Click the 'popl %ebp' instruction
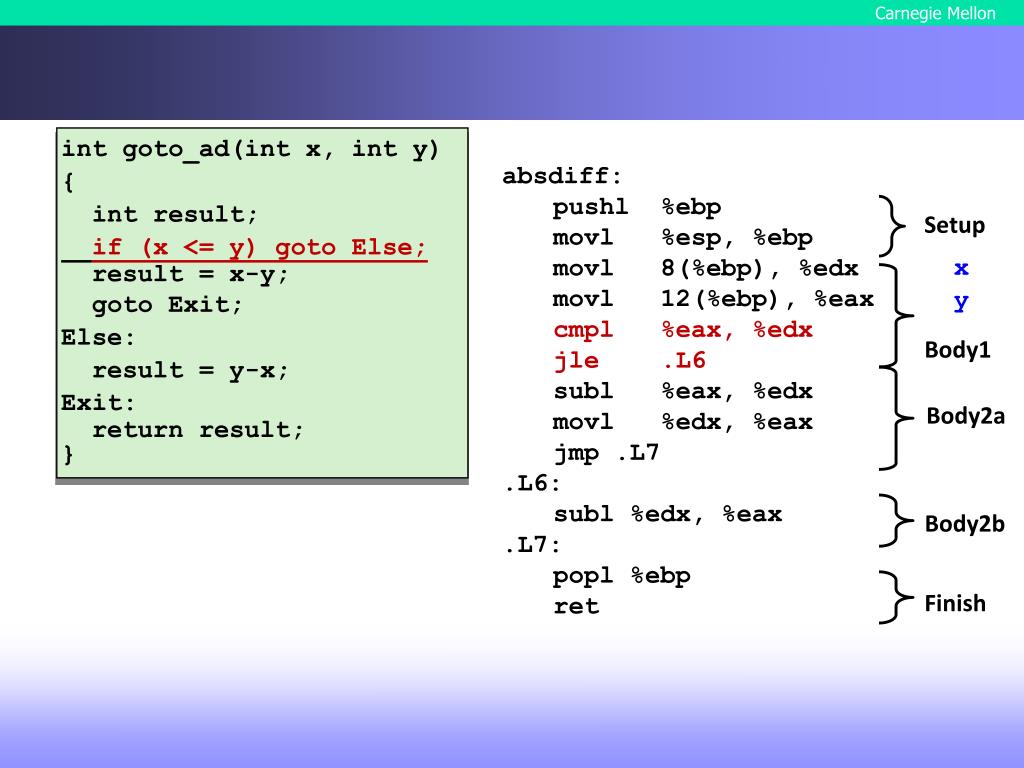Screen dimensions: 1024x768 click(622, 576)
